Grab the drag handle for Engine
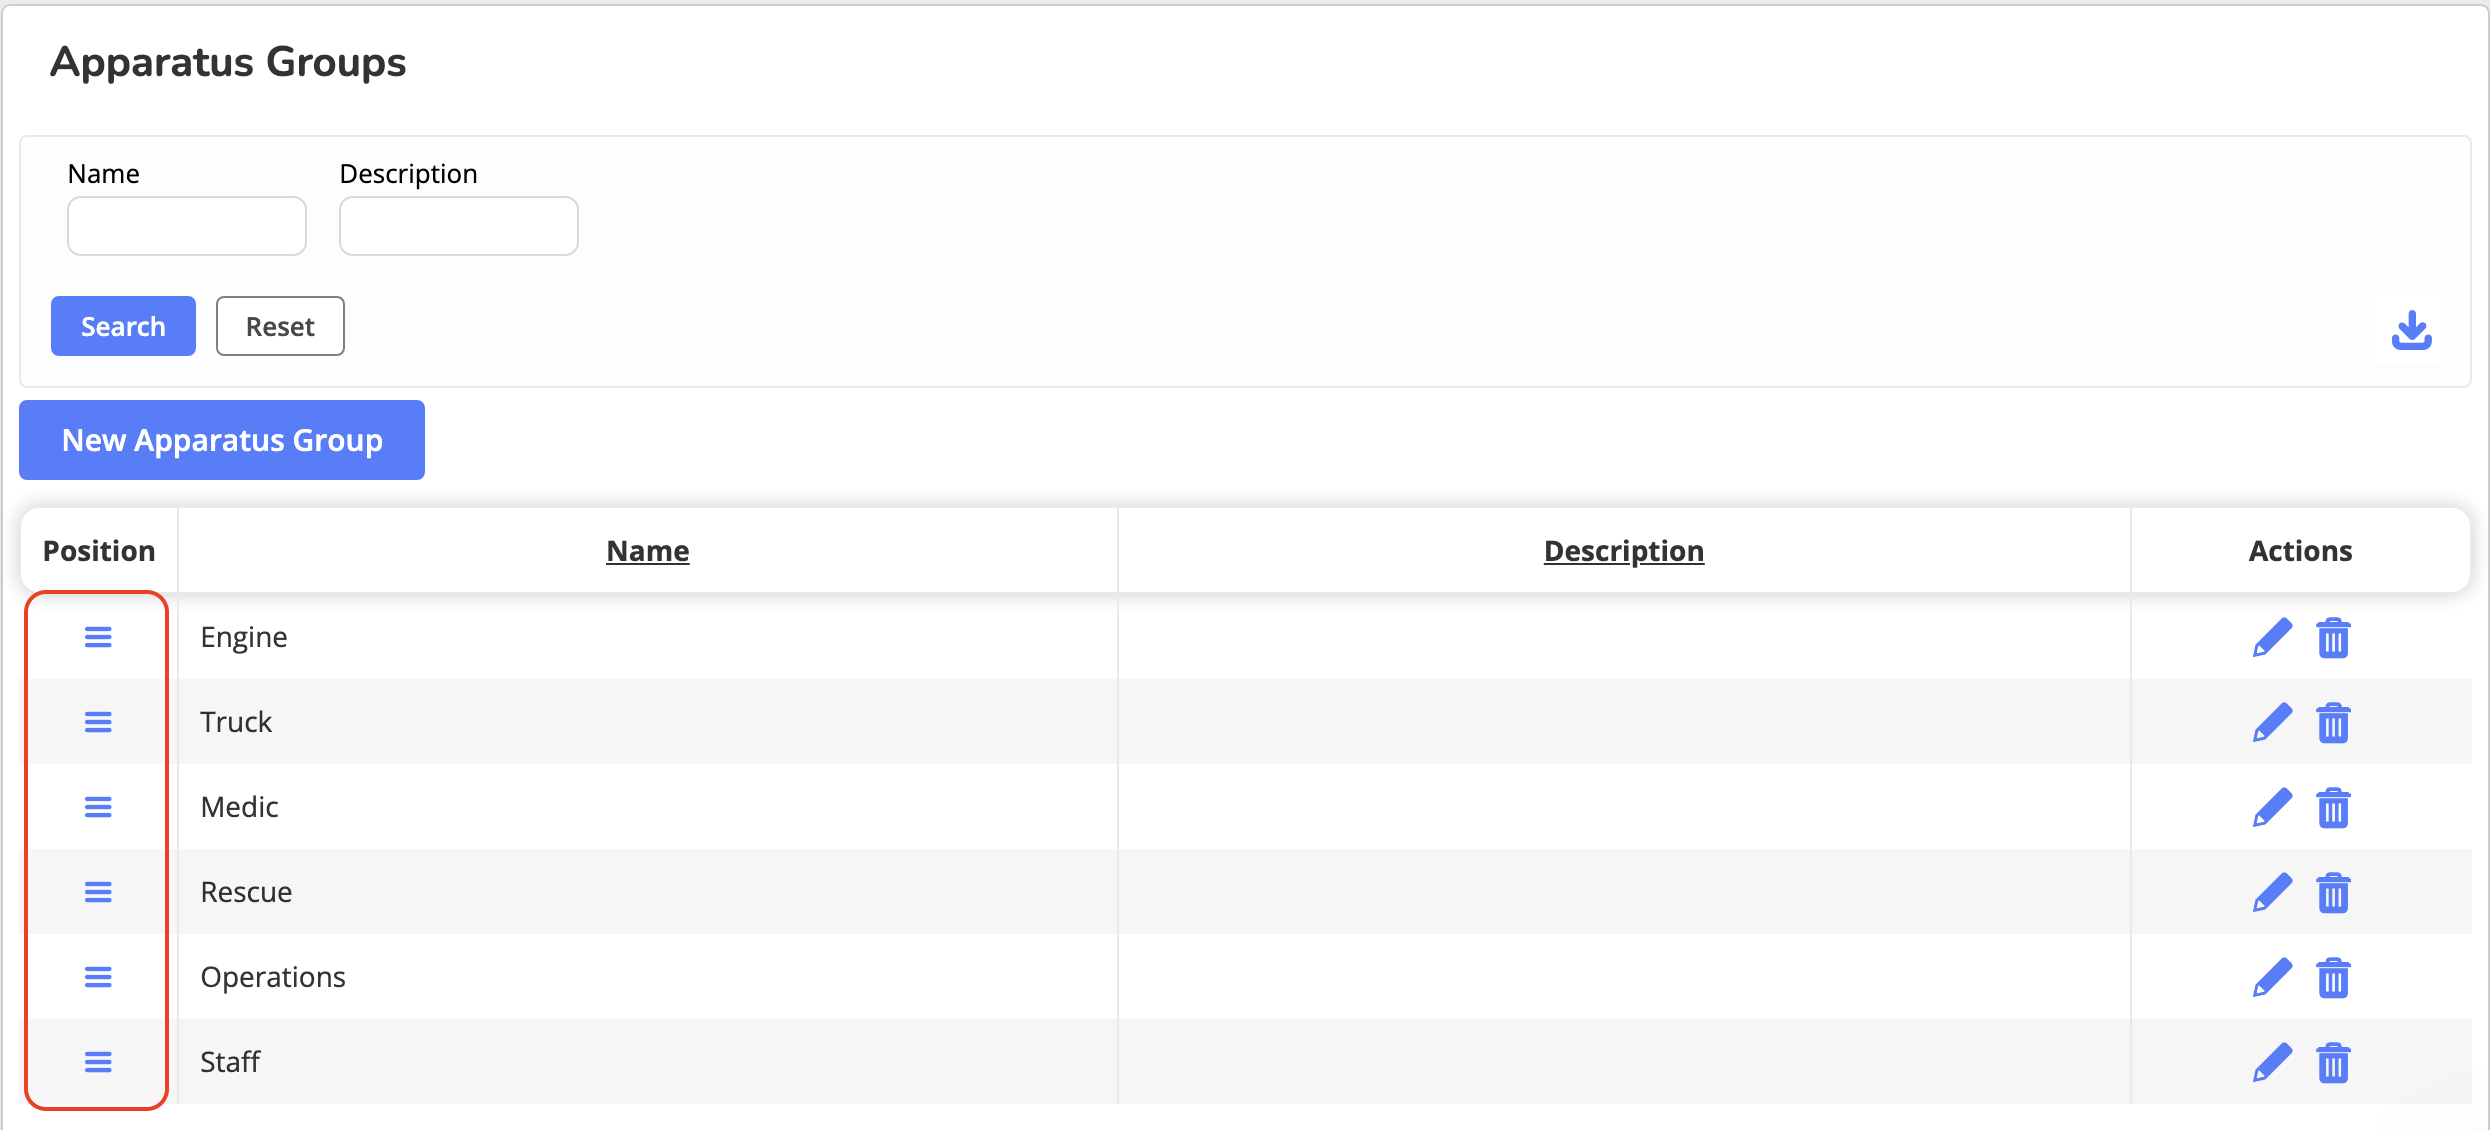 coord(98,637)
